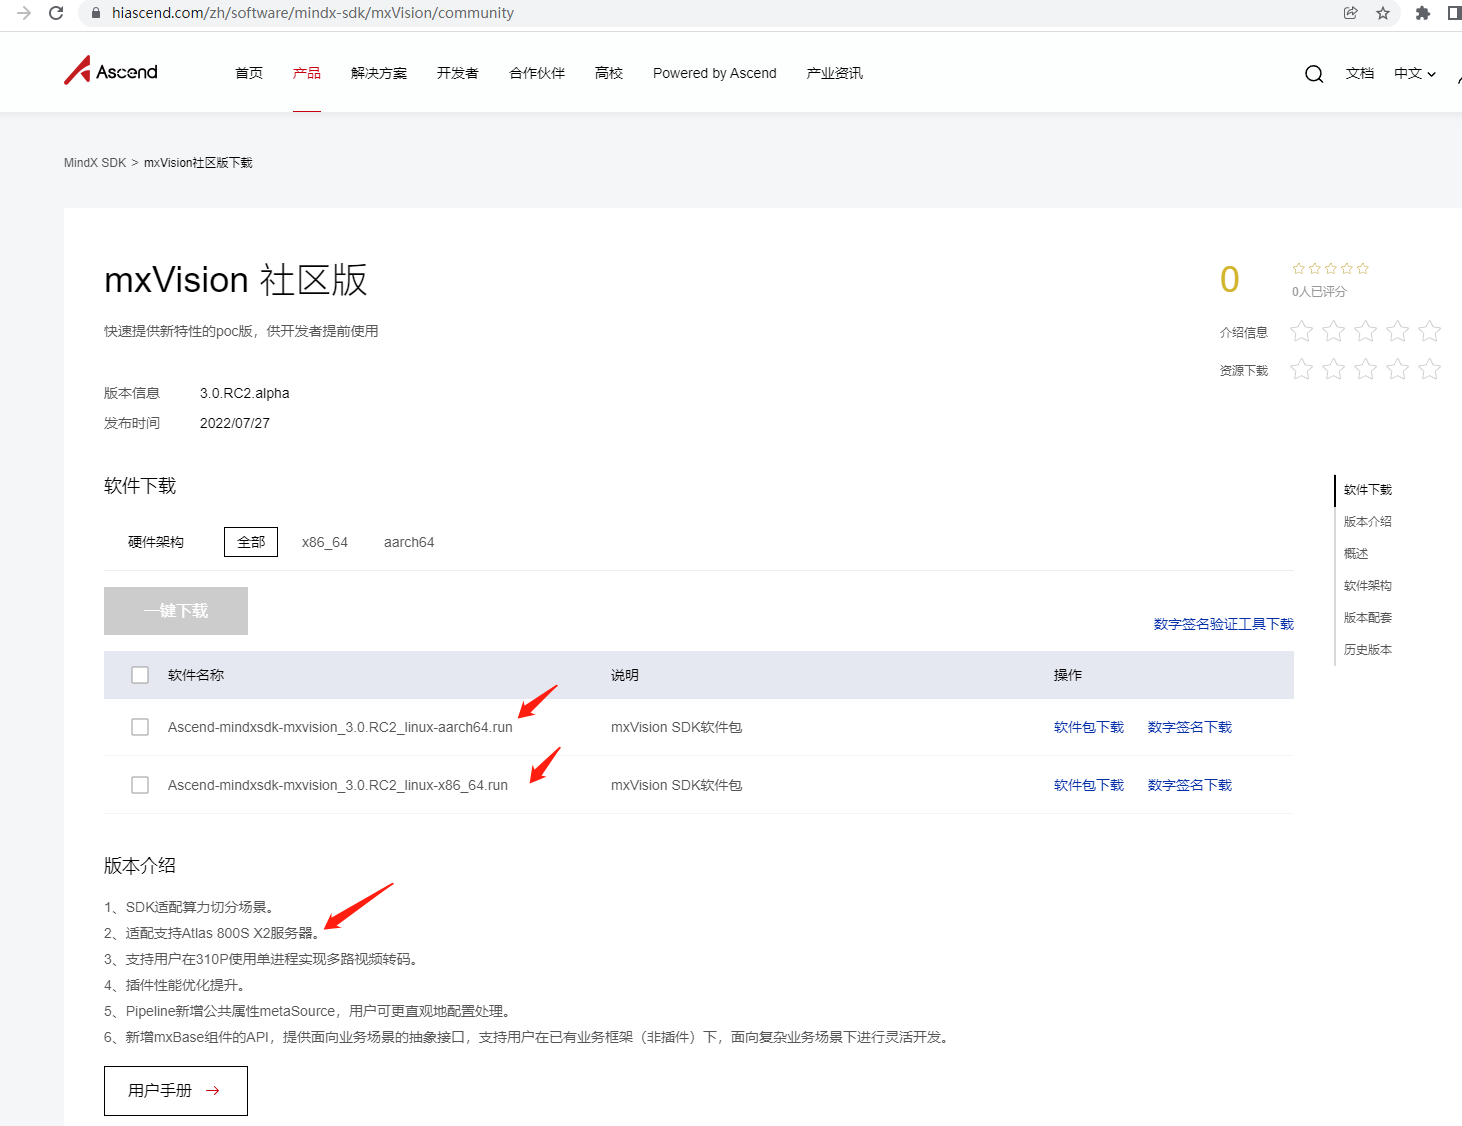Click the browser address bar URL

pyautogui.click(x=313, y=13)
